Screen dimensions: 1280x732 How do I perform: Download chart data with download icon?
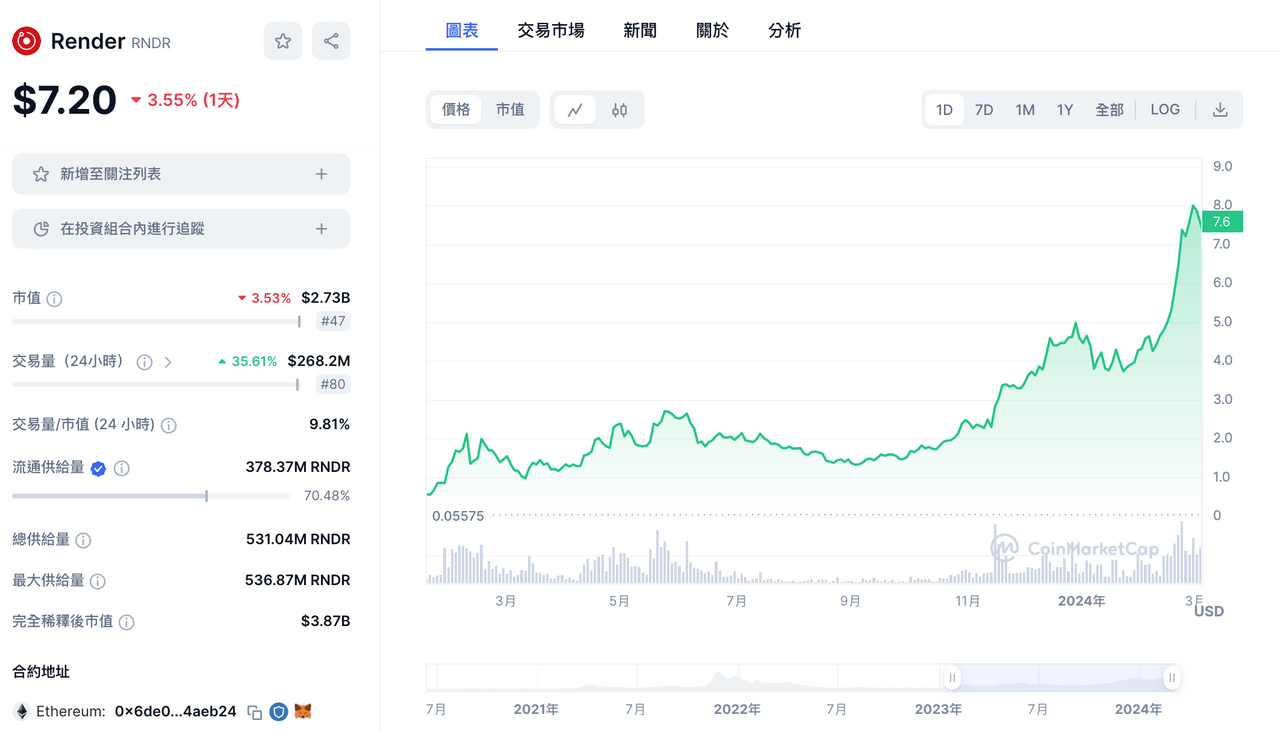pos(1220,110)
